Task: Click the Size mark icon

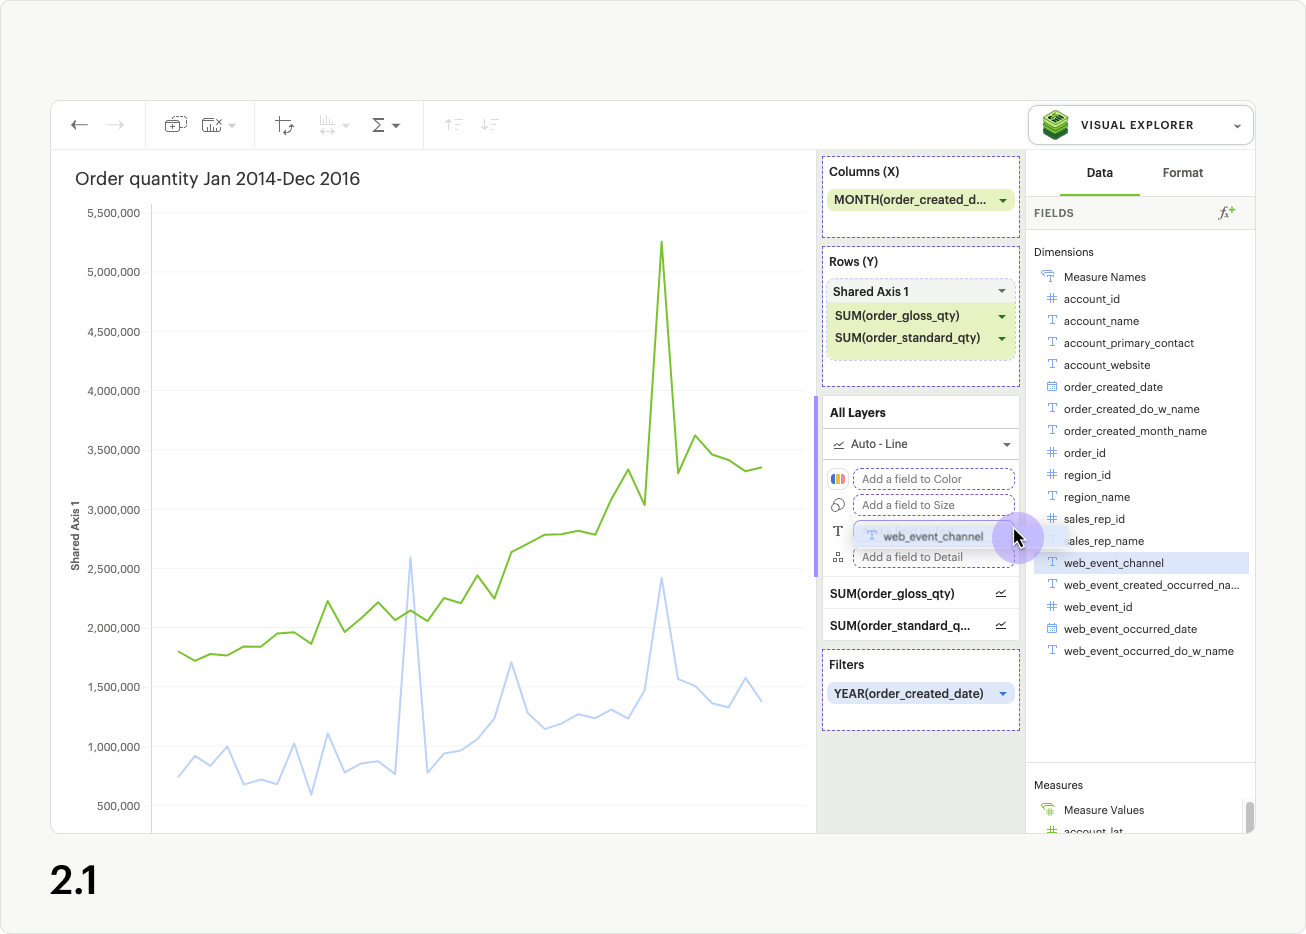Action: [x=838, y=505]
